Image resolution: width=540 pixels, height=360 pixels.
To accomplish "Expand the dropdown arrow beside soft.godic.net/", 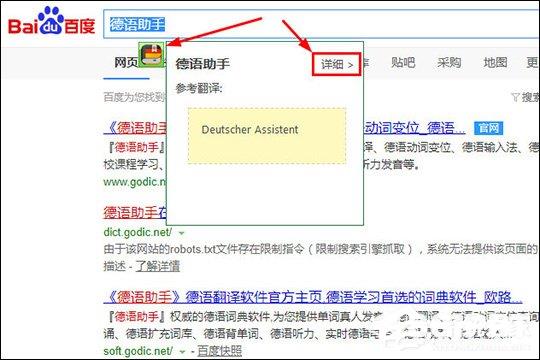I will tap(182, 352).
